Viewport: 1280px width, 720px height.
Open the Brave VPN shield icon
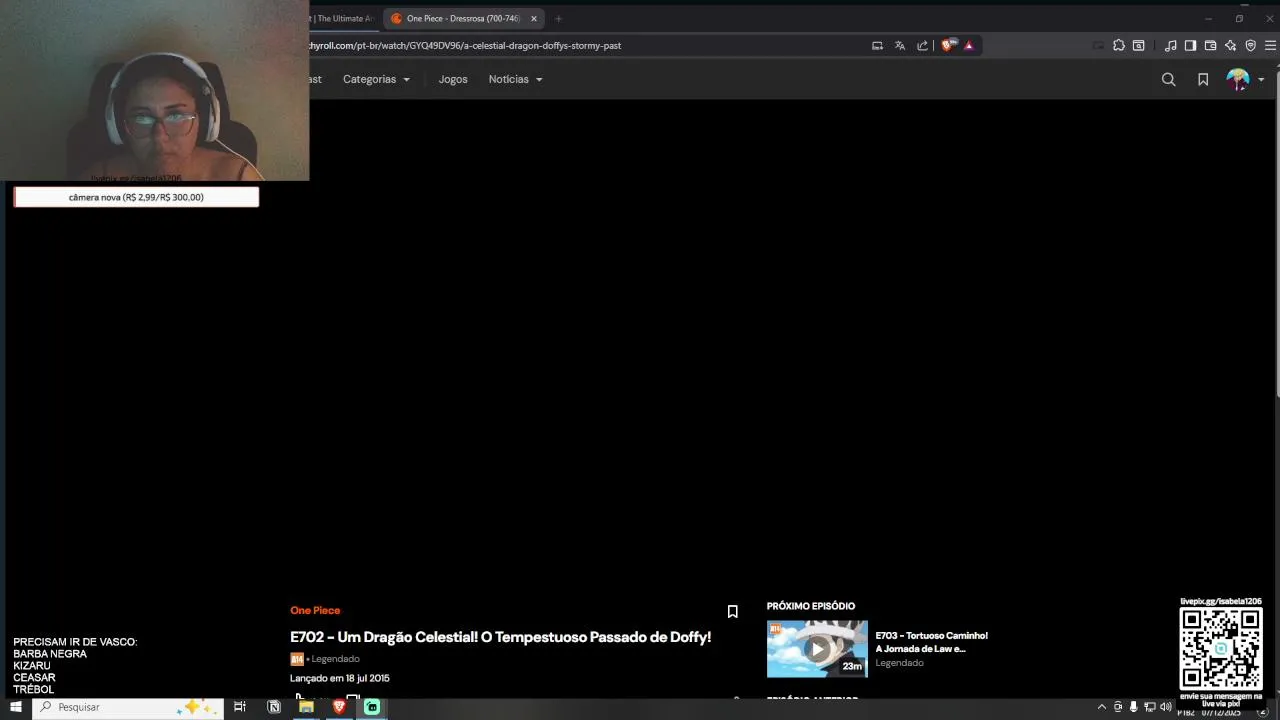pyautogui.click(x=1250, y=45)
